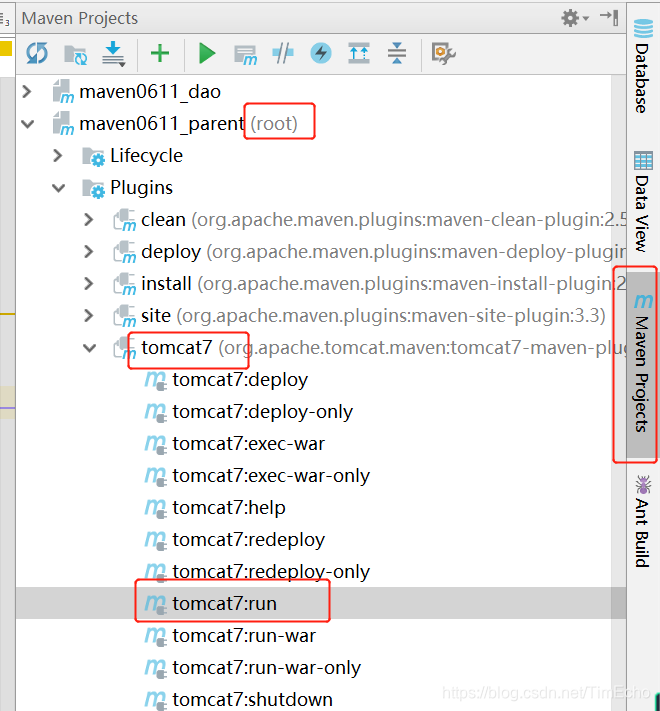
Task: Click the Plugins folder gear icon
Action: point(93,189)
